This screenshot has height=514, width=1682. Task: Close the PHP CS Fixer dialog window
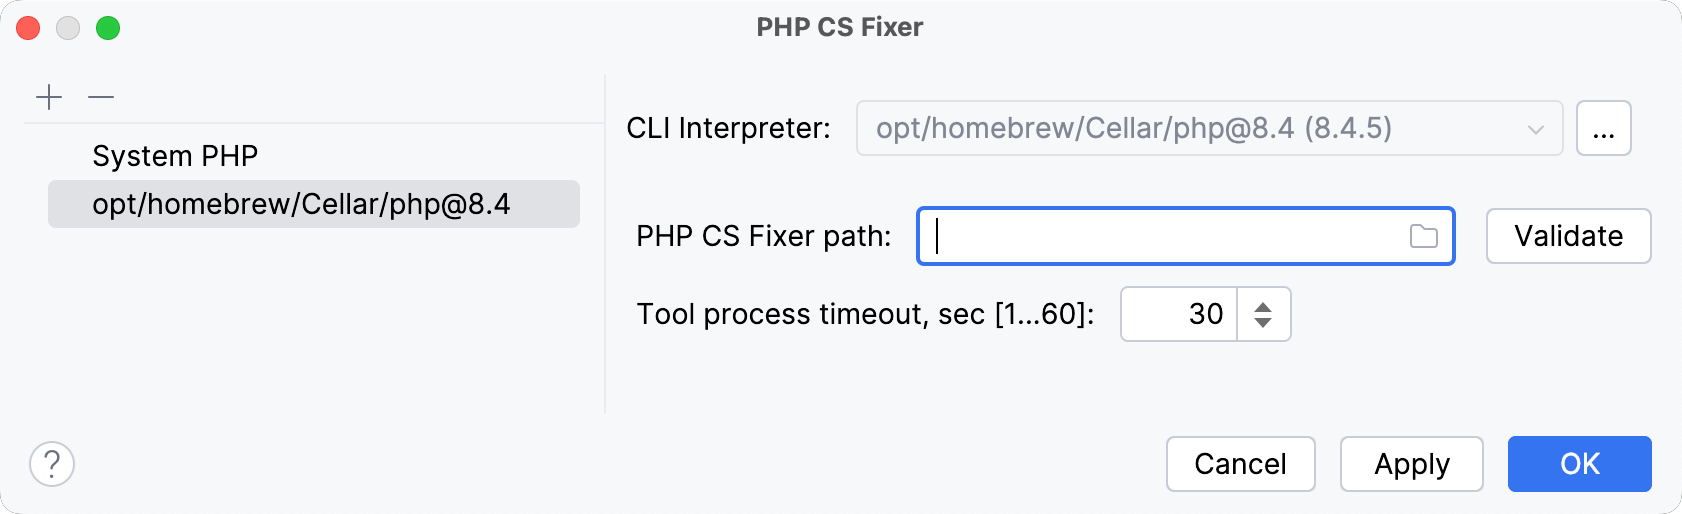point(28,28)
